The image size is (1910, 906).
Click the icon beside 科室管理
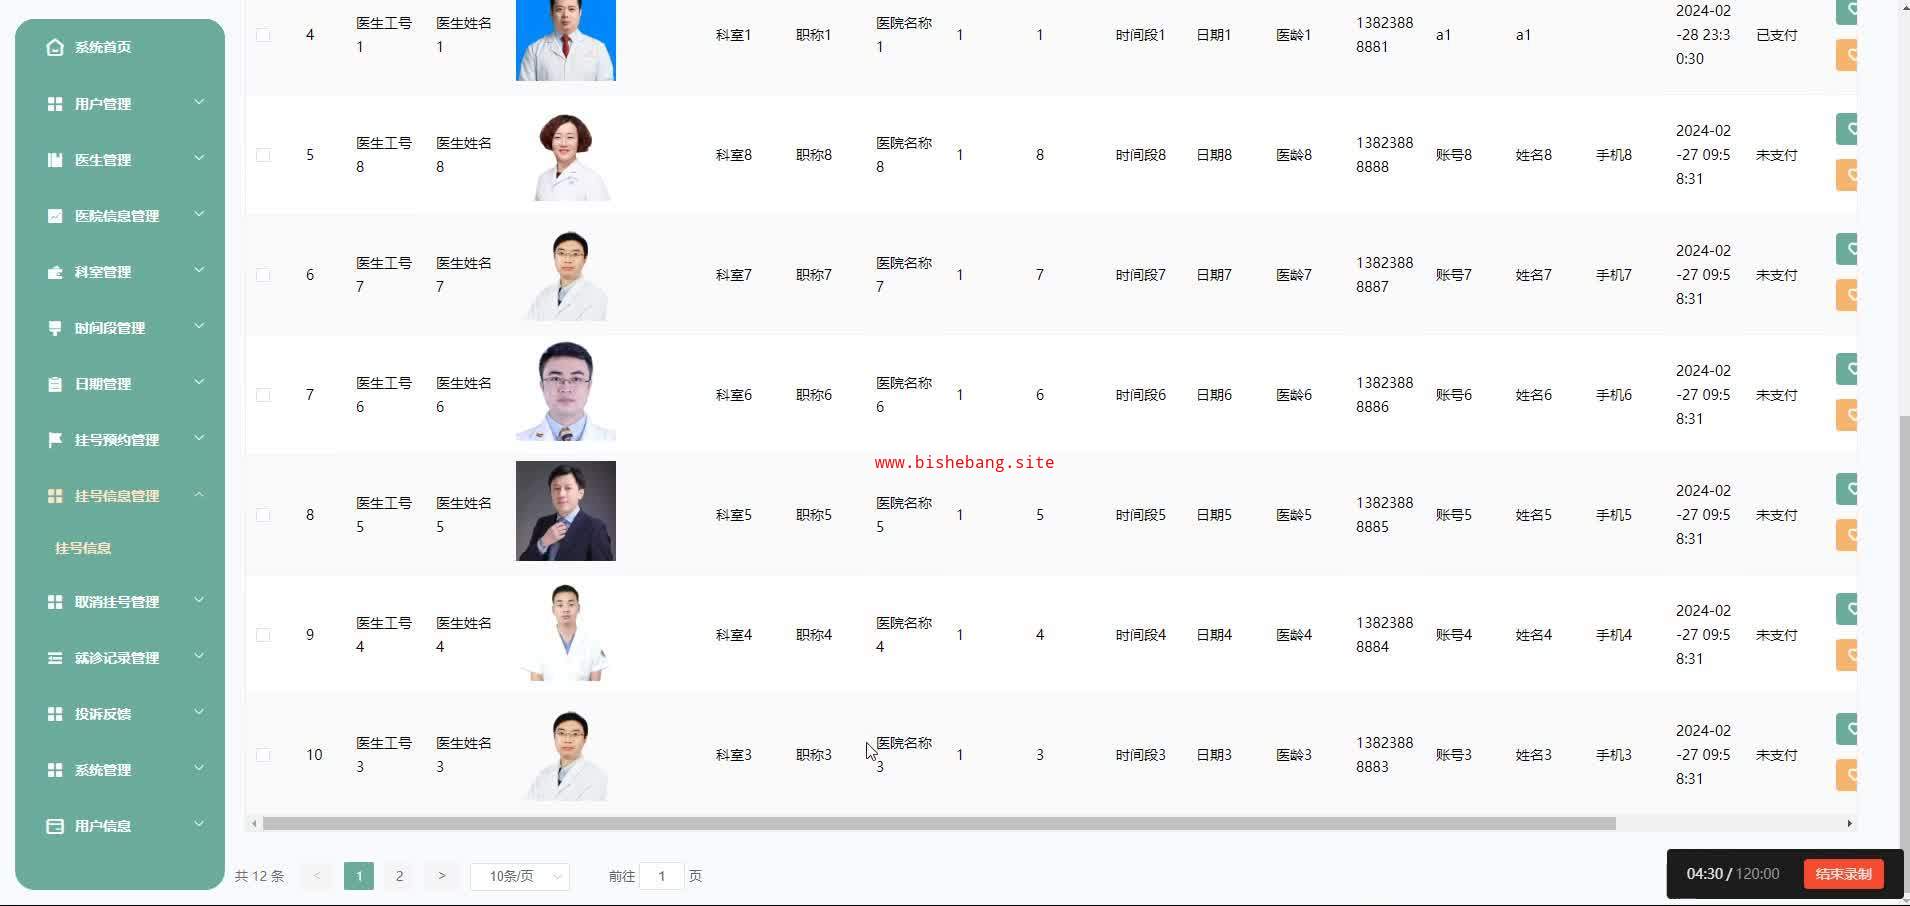tap(55, 272)
